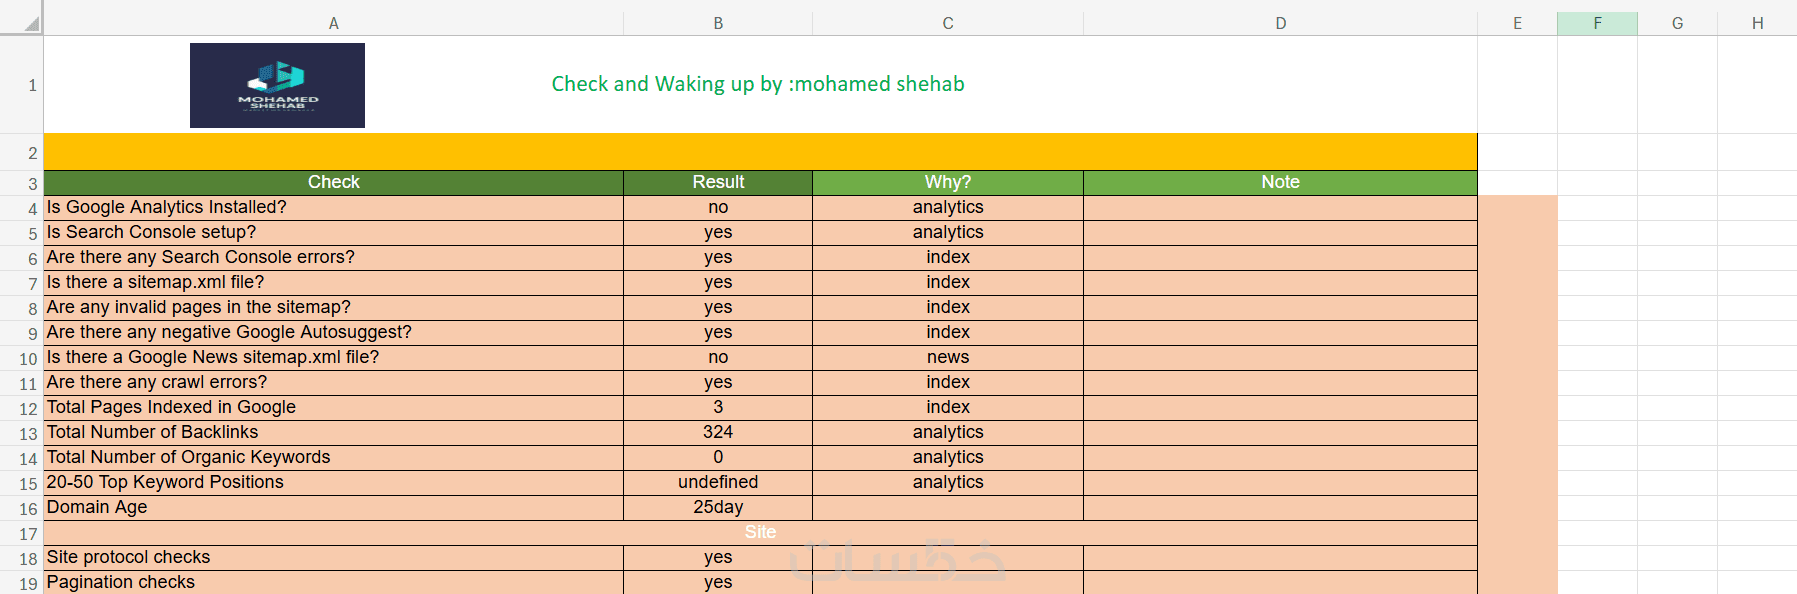Click the Select All corner triangle
Image resolution: width=1797 pixels, height=594 pixels.
coord(31,23)
